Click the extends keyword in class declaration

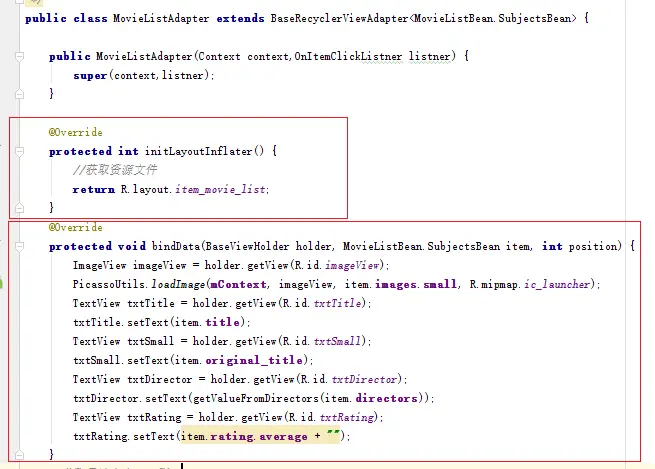[x=240, y=18]
